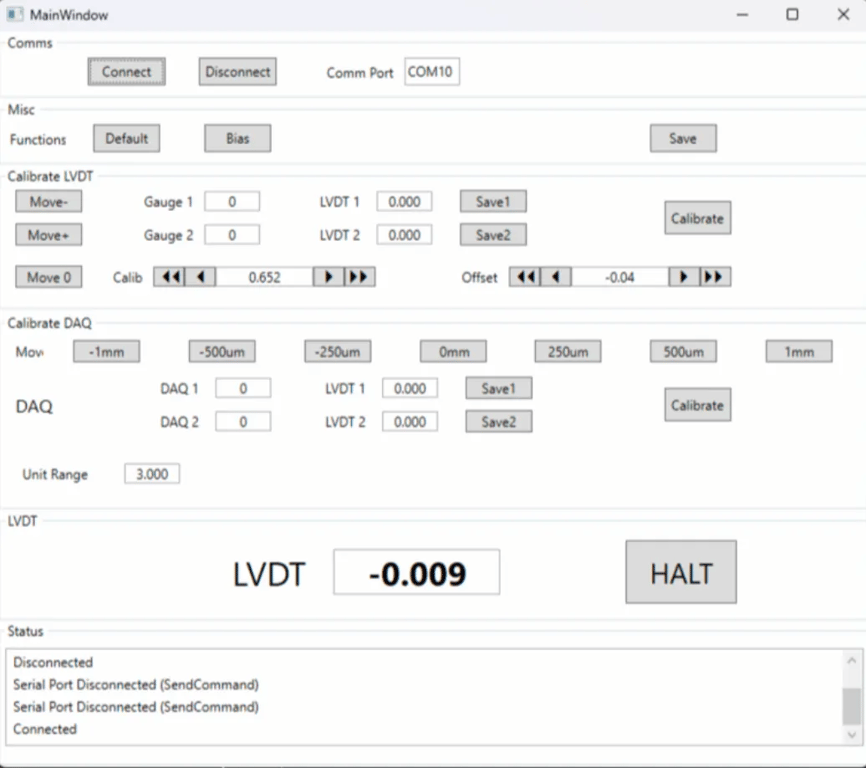Click Offset fast decrease double-arrow button

click(525, 277)
